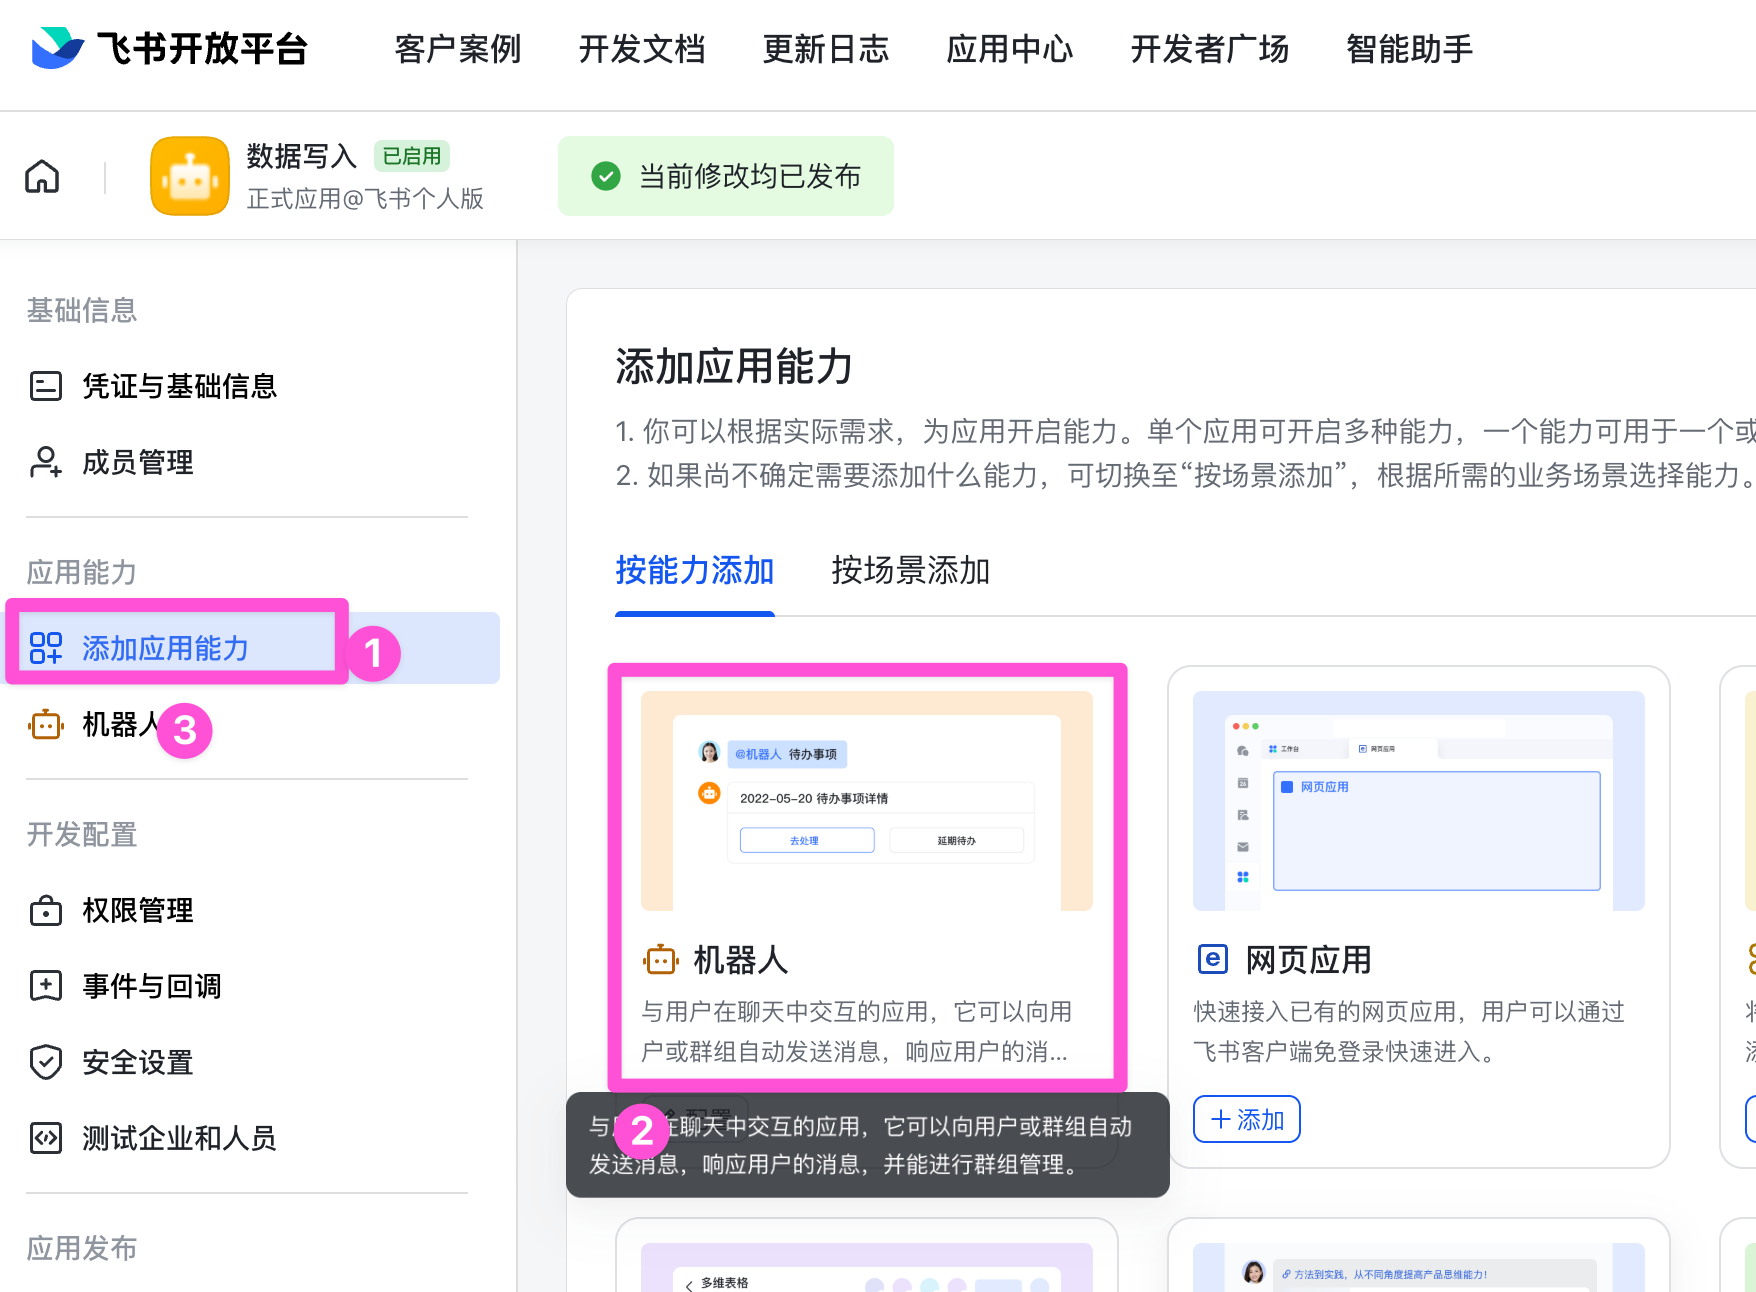
Task: Click the 开发配置 section label
Action: [82, 834]
